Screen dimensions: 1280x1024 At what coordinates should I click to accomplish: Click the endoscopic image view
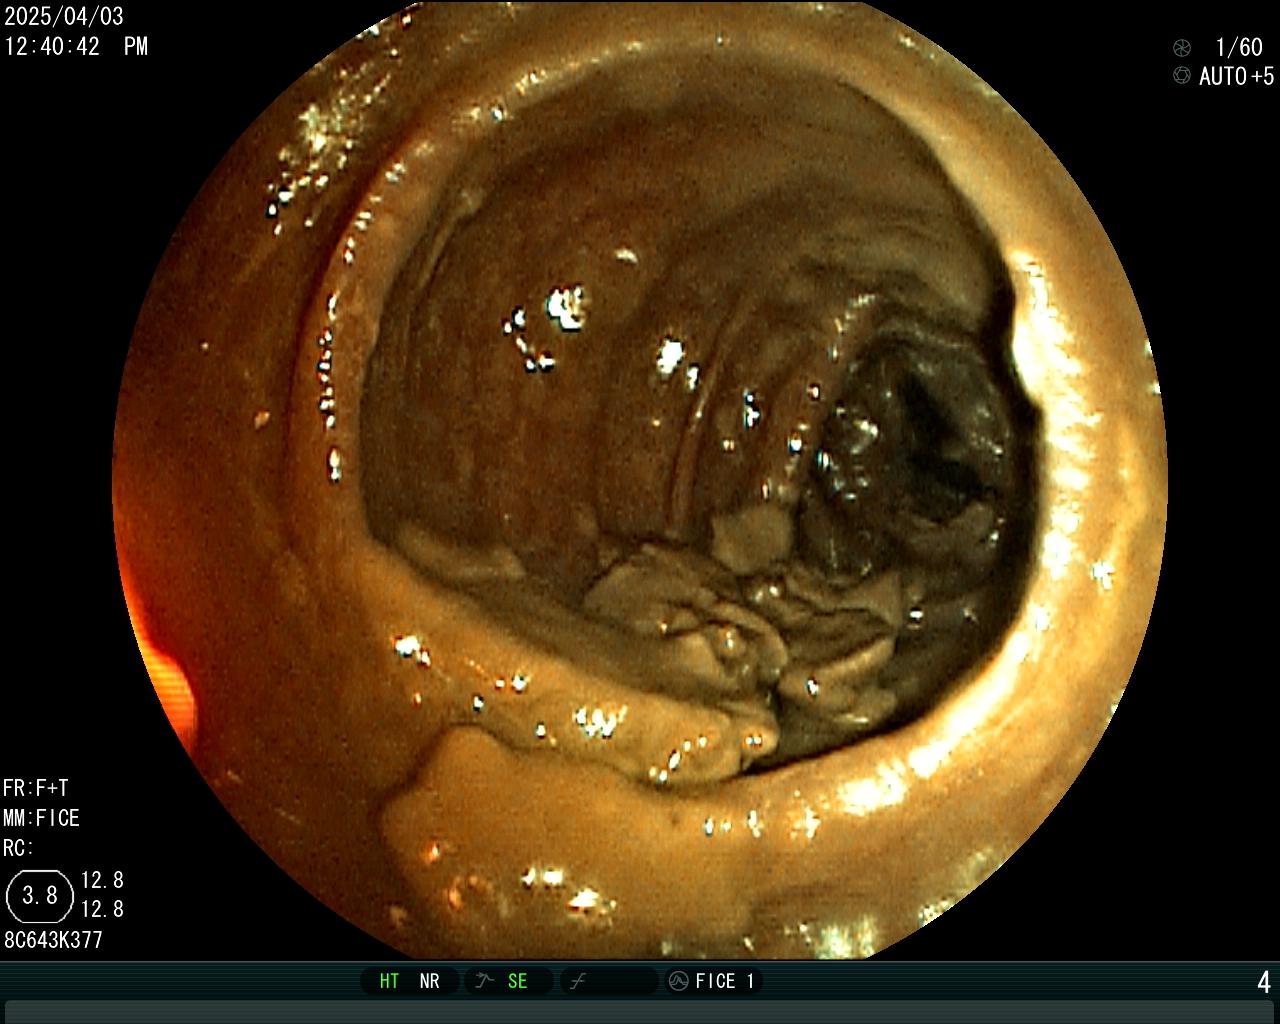(640, 480)
